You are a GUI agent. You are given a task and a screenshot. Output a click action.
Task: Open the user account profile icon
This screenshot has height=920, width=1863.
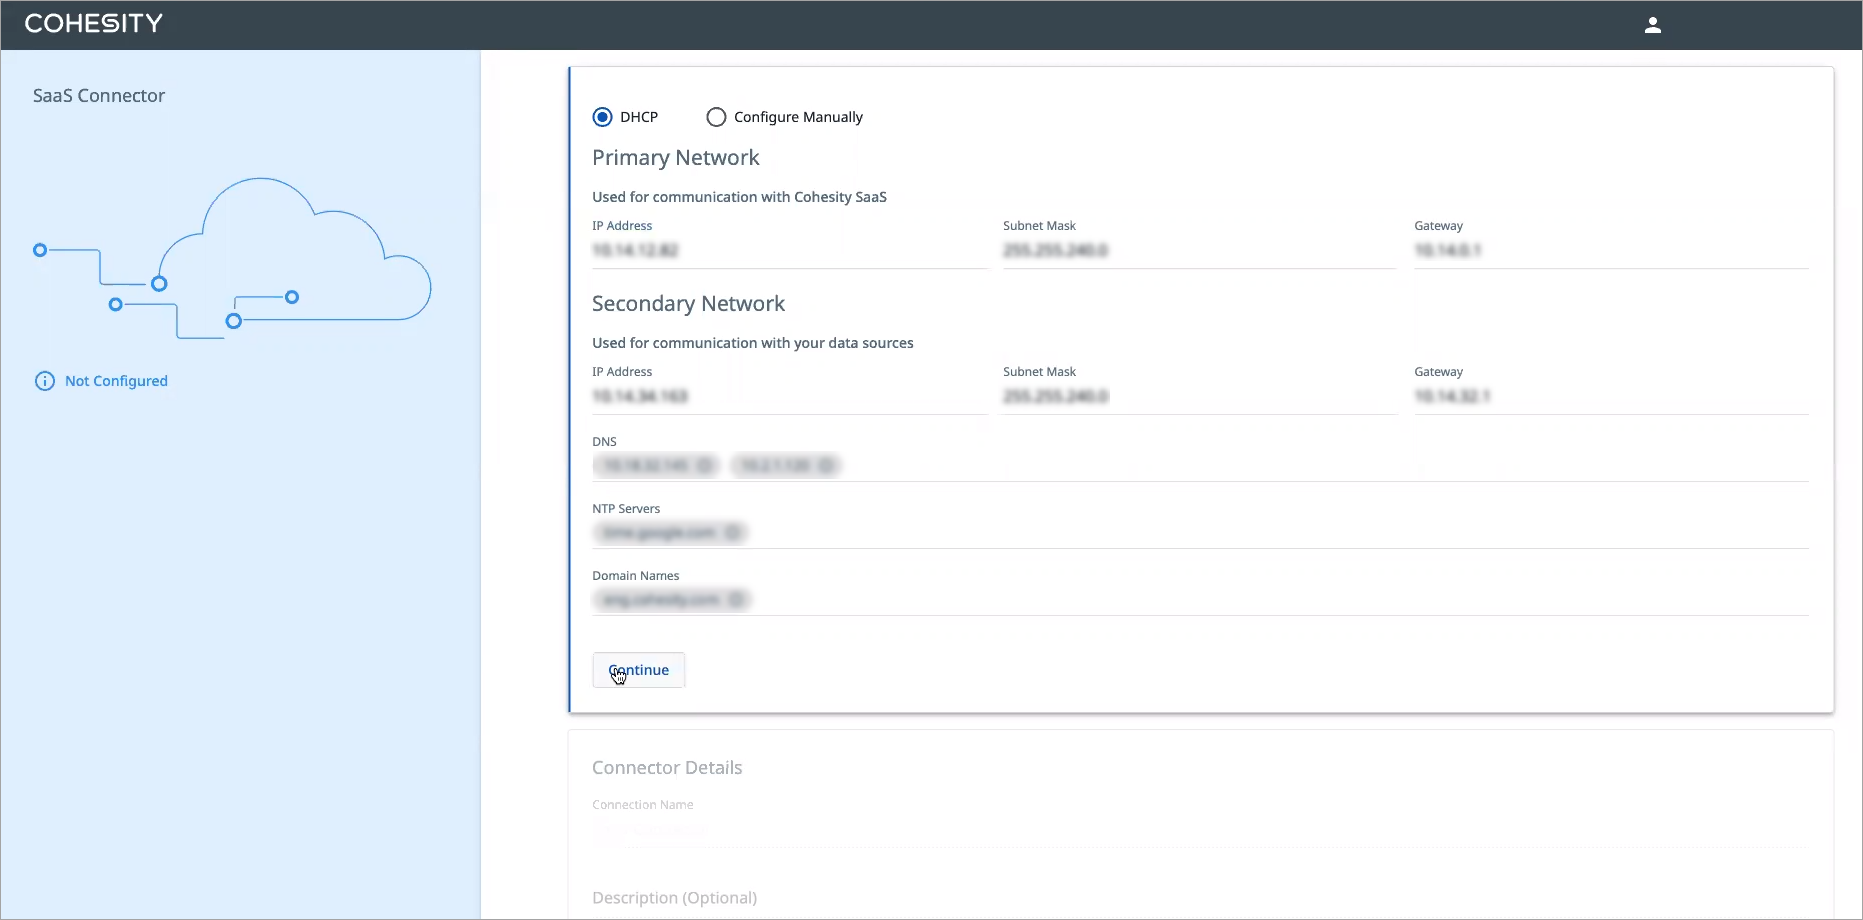pos(1652,25)
